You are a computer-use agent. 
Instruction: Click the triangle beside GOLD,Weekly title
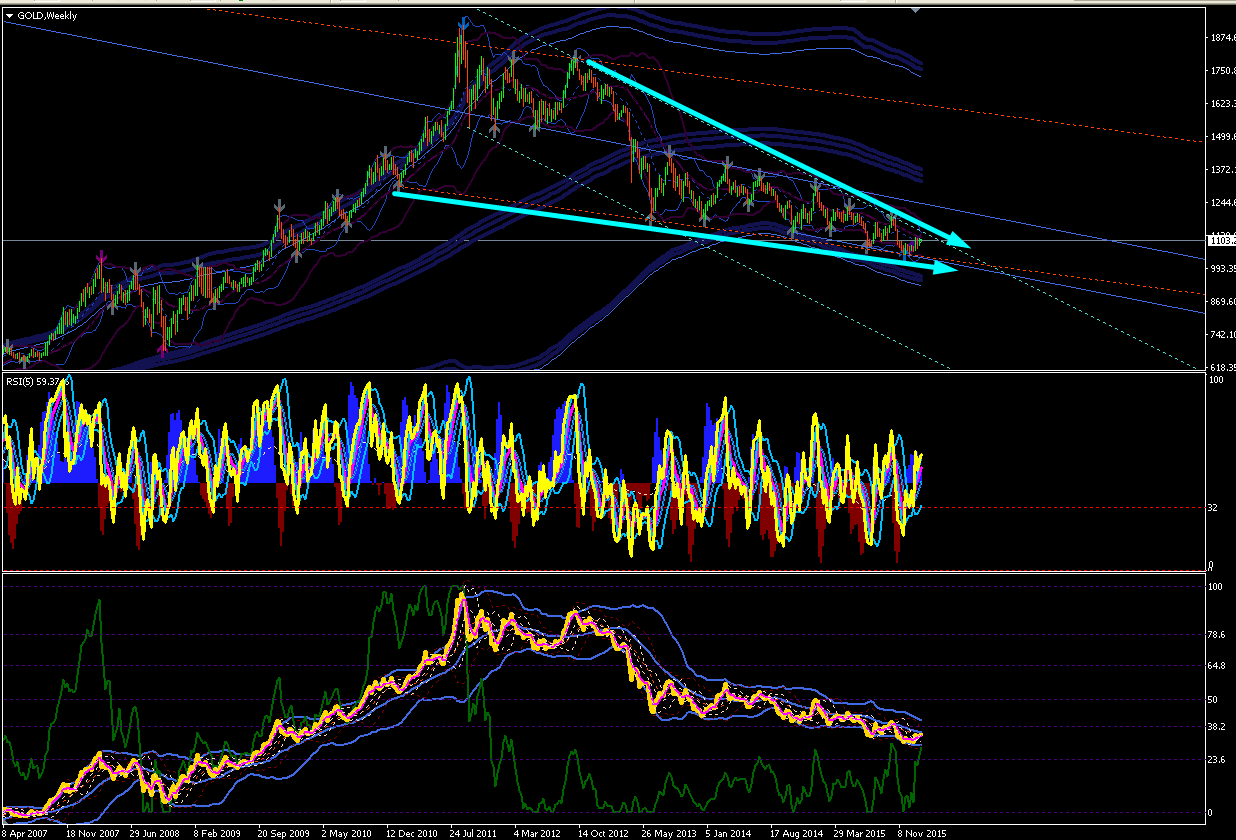10,16
